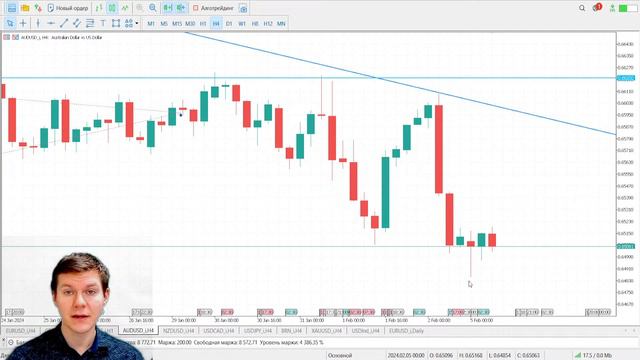Viewport: 640px width, 360px height.
Task: Switch timeframe to W1
Action: click(242, 24)
